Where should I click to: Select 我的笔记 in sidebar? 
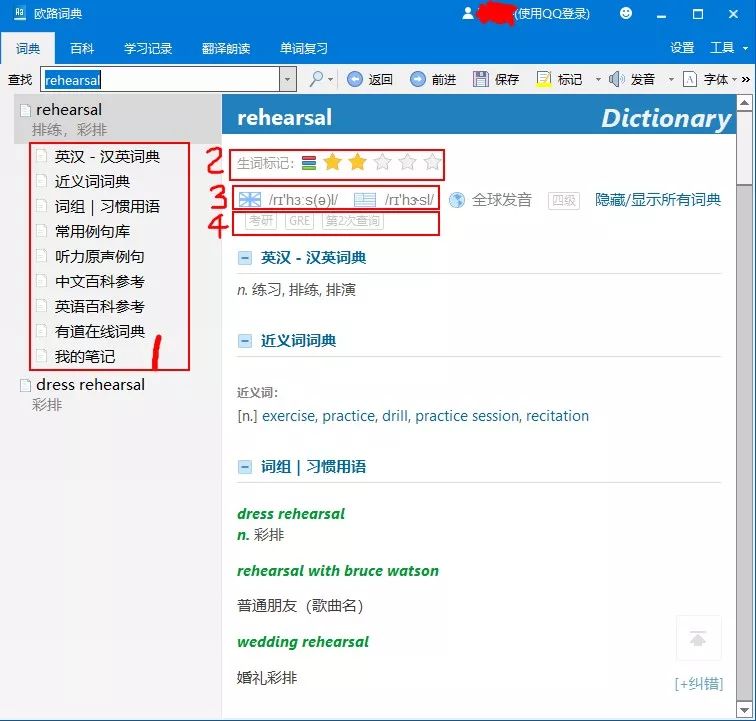[85, 357]
